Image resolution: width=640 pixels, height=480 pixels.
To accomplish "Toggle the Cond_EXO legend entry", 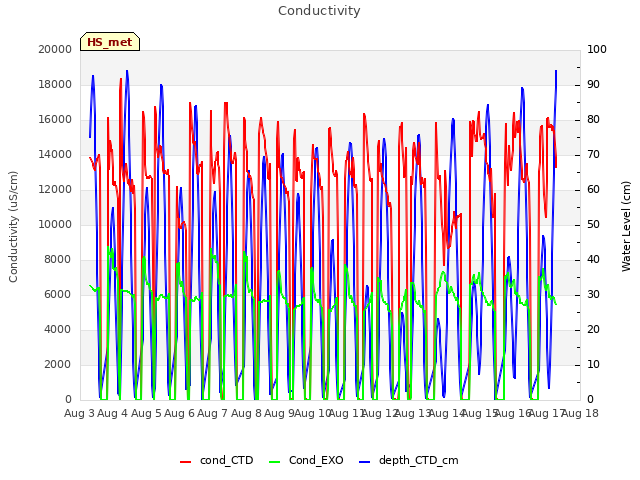I will pos(307,460).
